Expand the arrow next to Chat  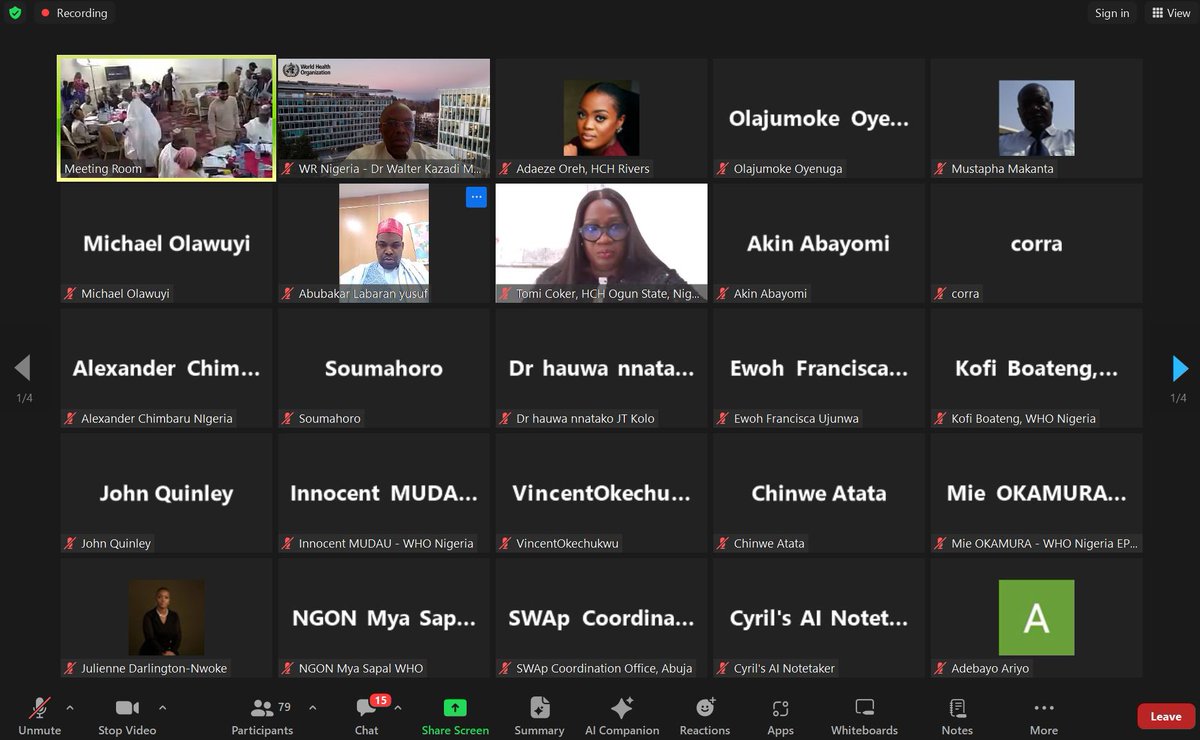pos(398,707)
